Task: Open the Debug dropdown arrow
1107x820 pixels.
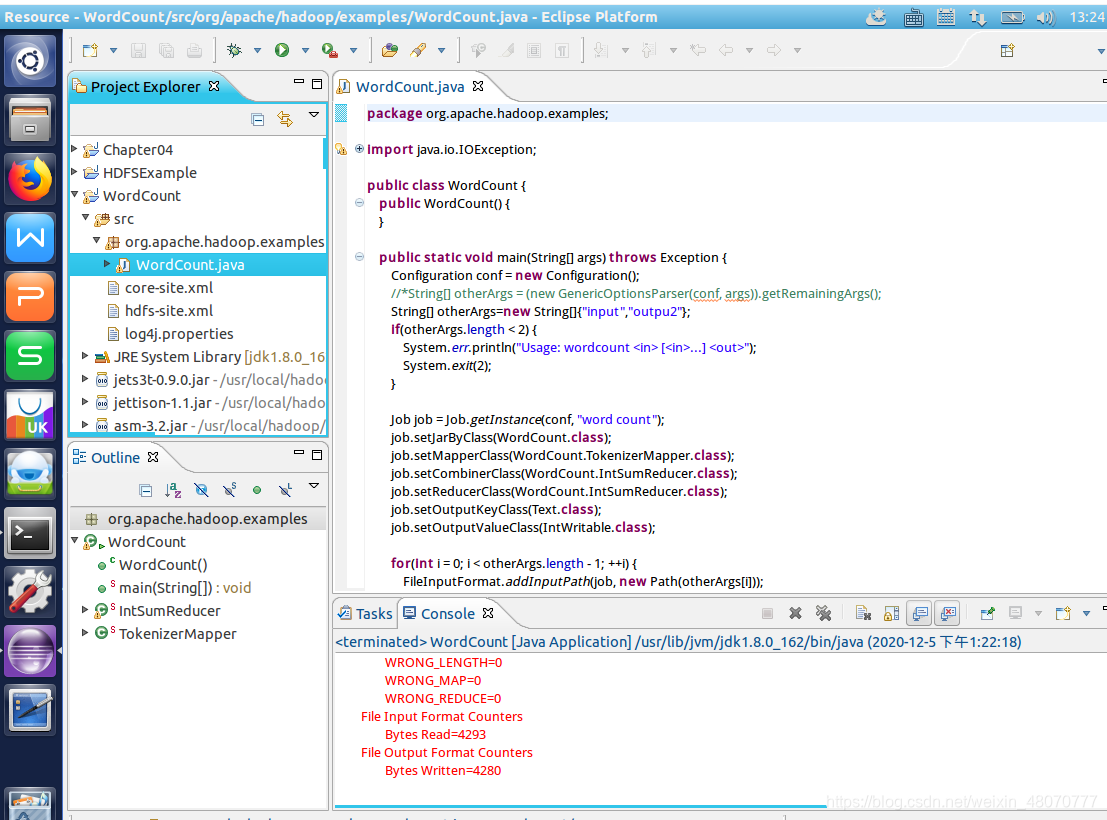Action: (257, 50)
